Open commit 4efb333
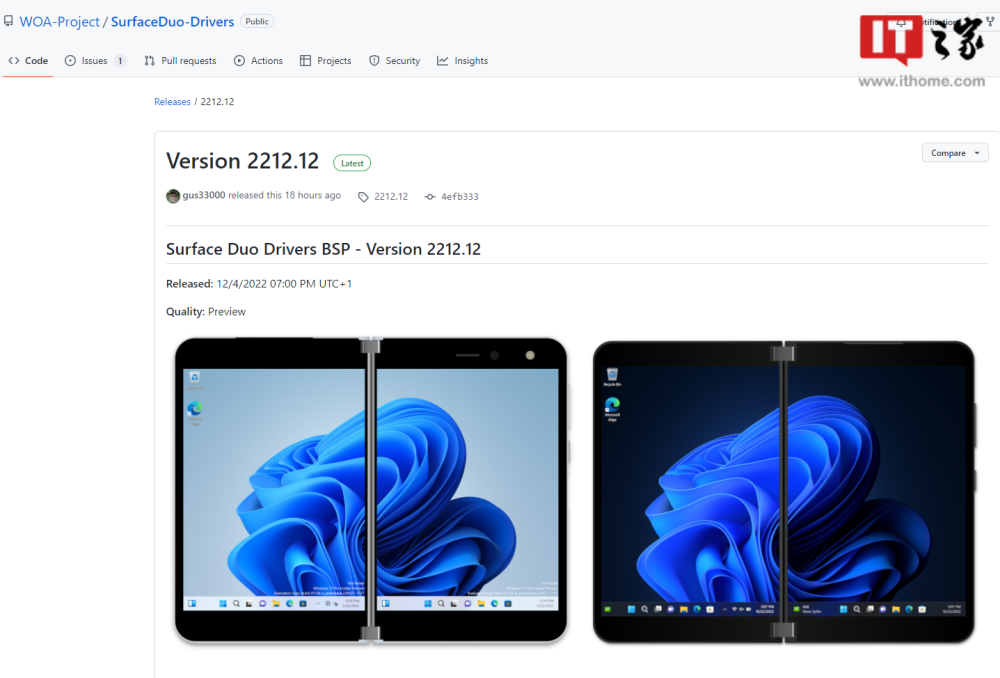1000x678 pixels. coord(460,196)
